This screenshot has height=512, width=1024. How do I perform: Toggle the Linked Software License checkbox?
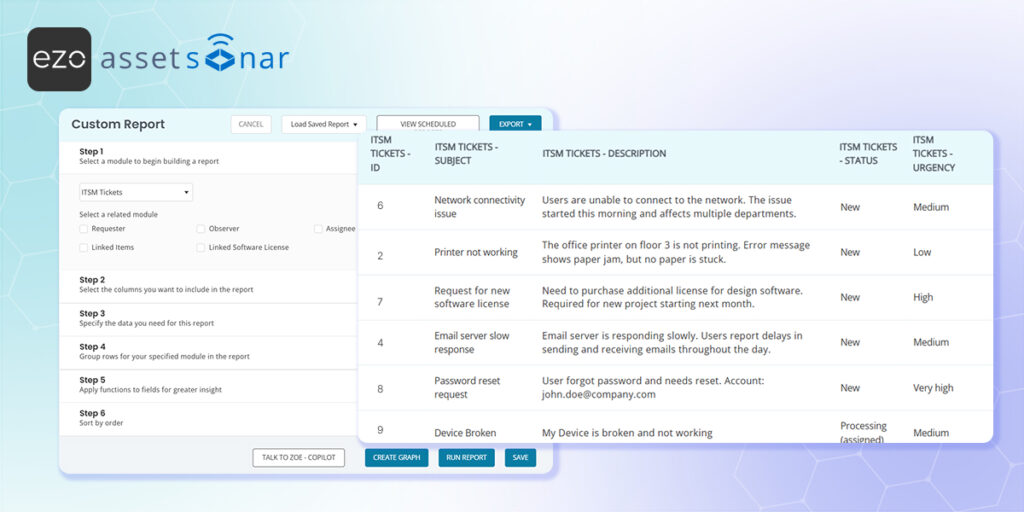(201, 247)
